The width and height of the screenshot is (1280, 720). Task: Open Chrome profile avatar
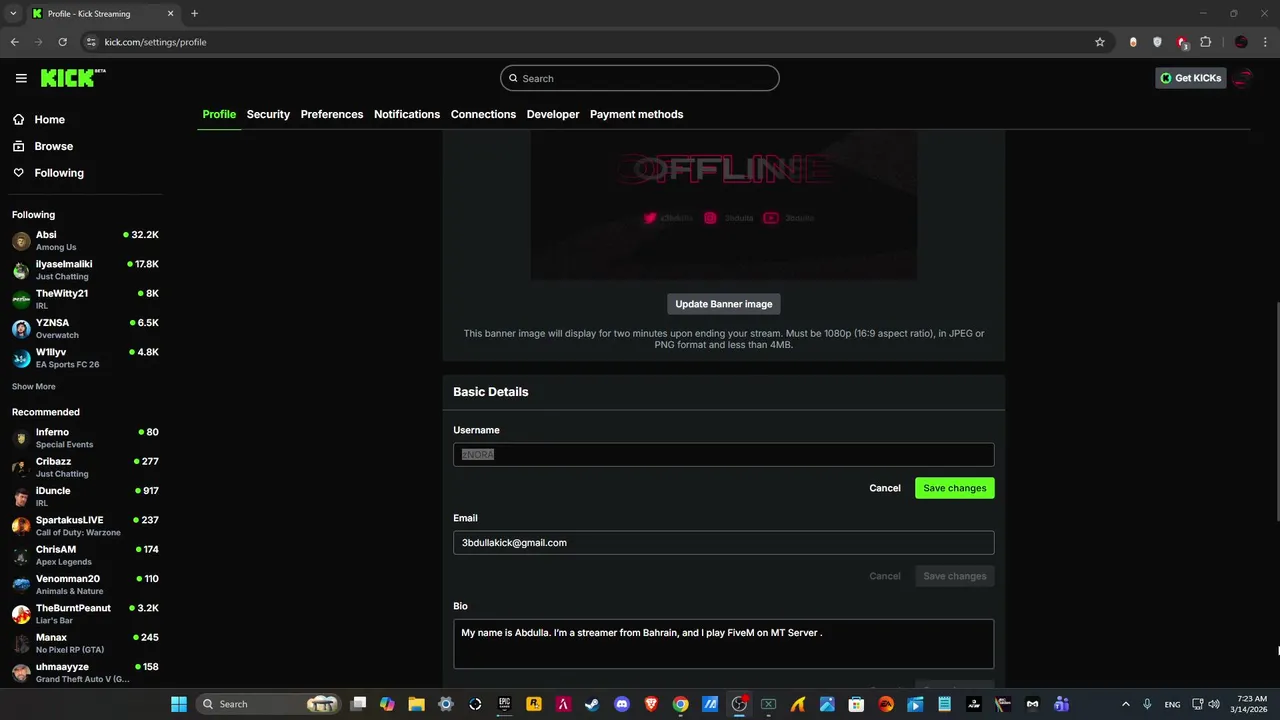click(x=1241, y=42)
